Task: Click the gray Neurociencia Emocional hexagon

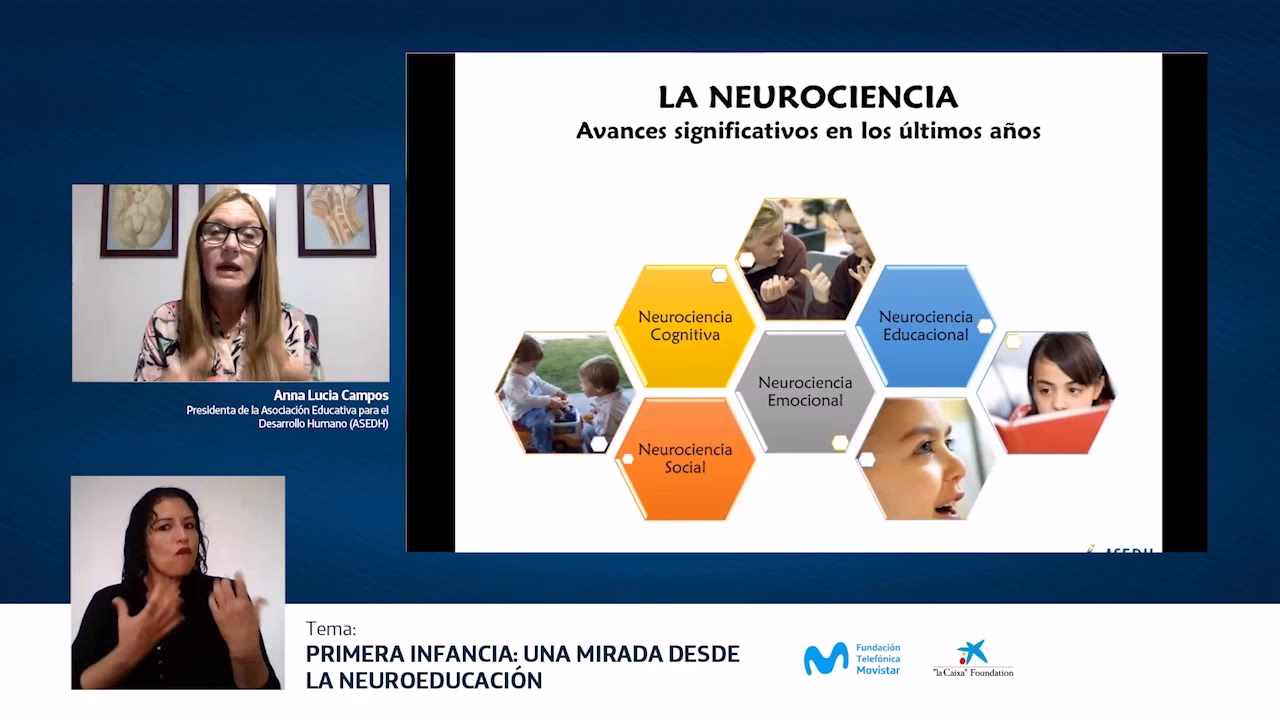Action: 806,392
